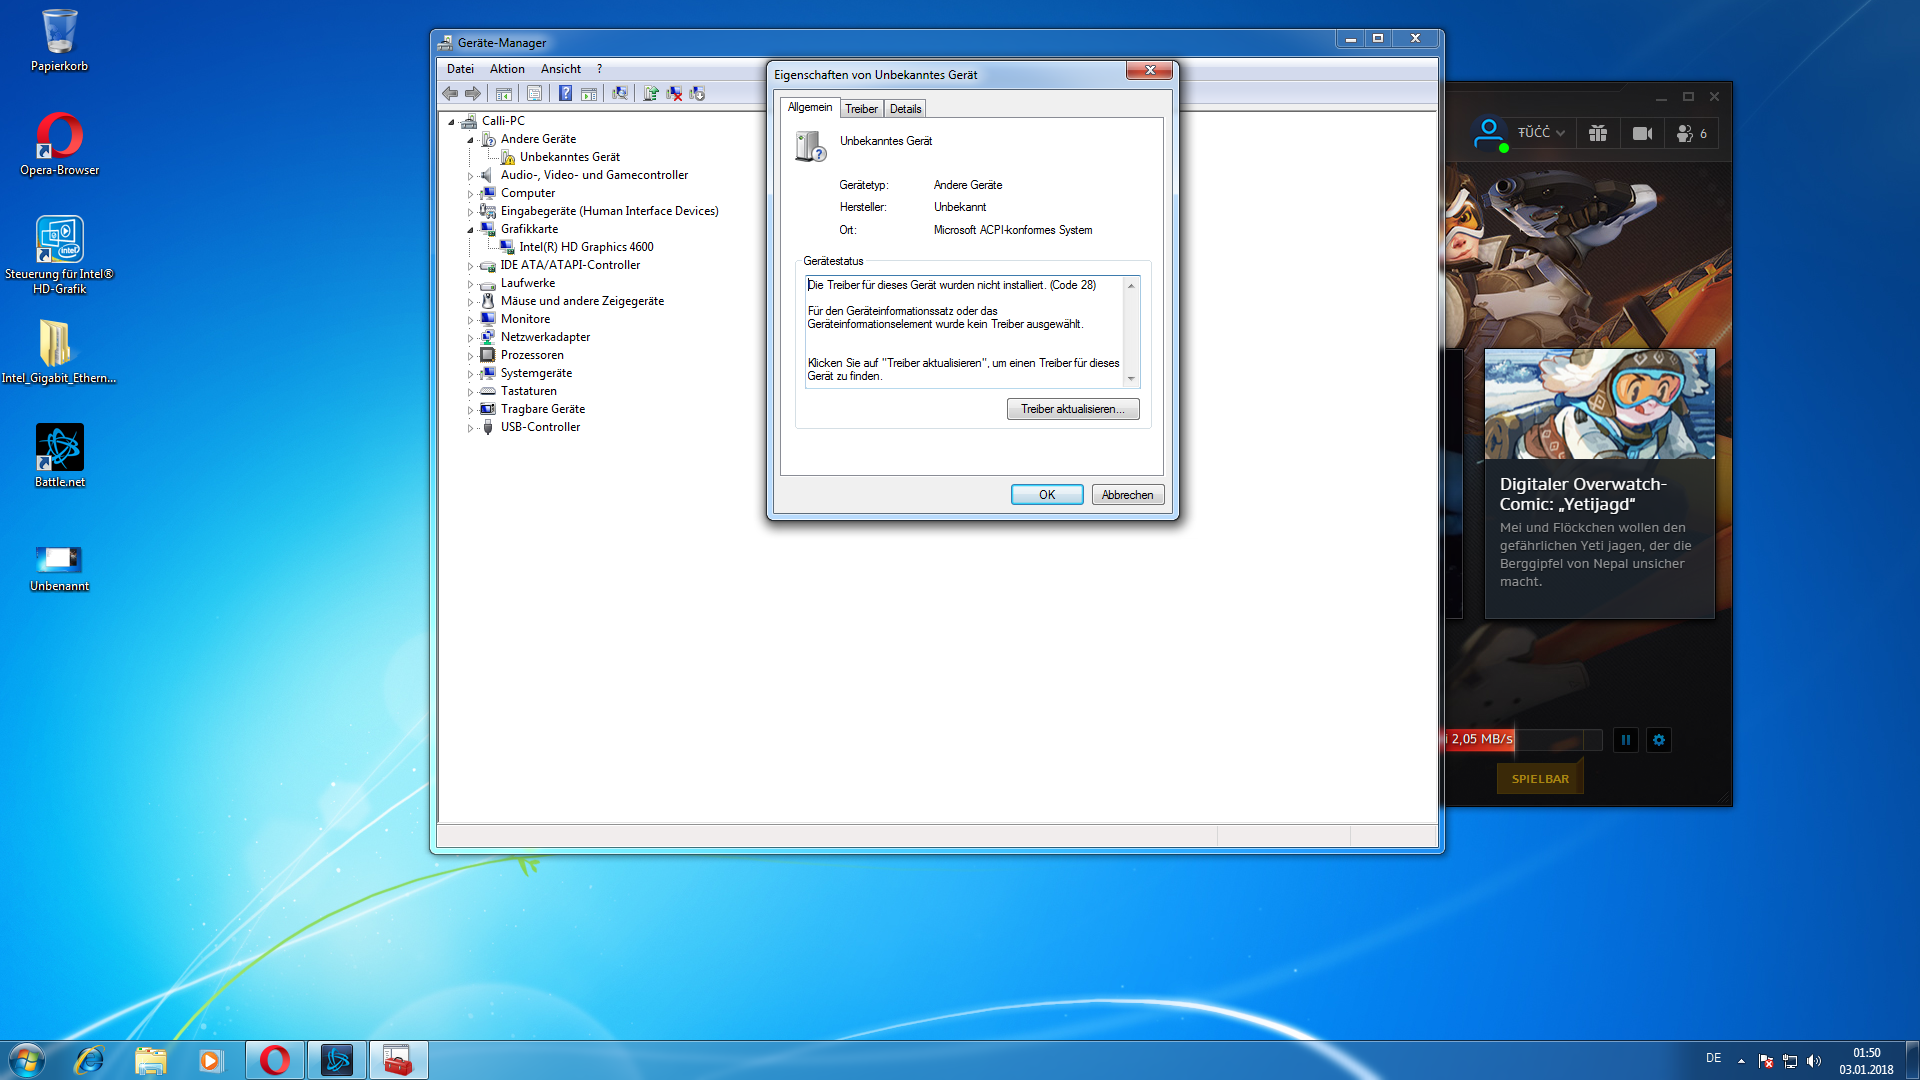Pause the Battle.net download
This screenshot has width=1920, height=1080.
[1626, 740]
